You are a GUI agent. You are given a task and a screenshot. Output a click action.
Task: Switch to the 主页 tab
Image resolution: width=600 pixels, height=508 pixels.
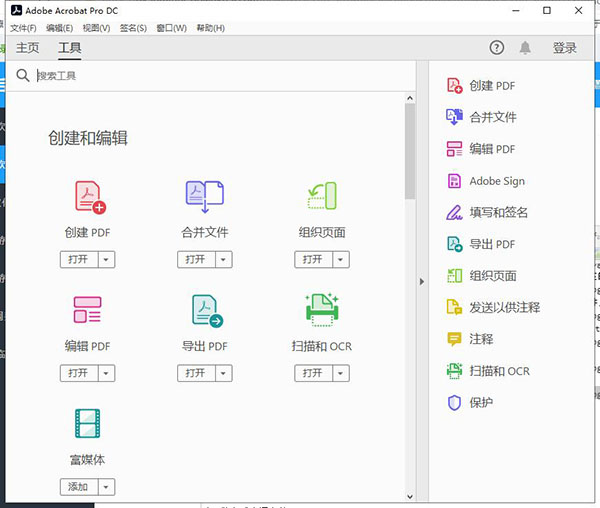coord(28,48)
